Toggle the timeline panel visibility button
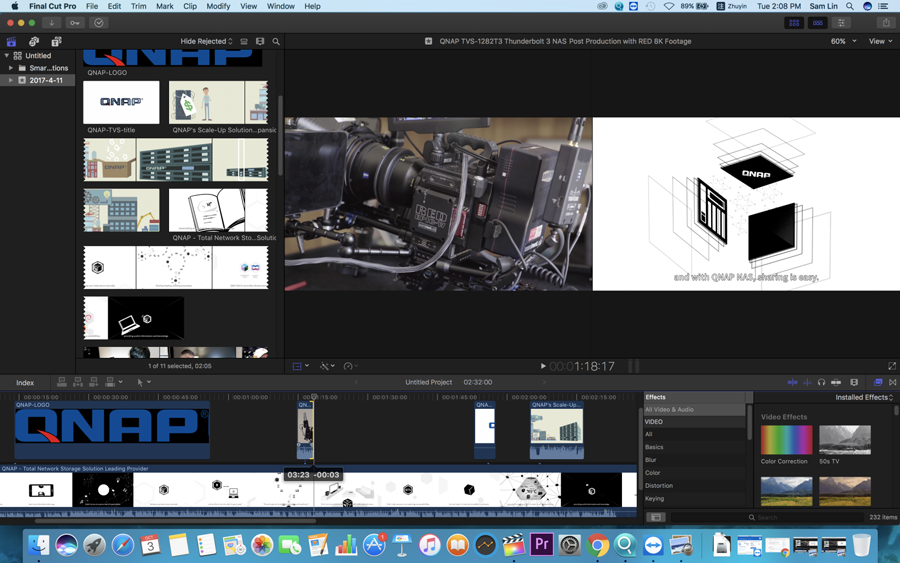This screenshot has width=900, height=563. 817,23
